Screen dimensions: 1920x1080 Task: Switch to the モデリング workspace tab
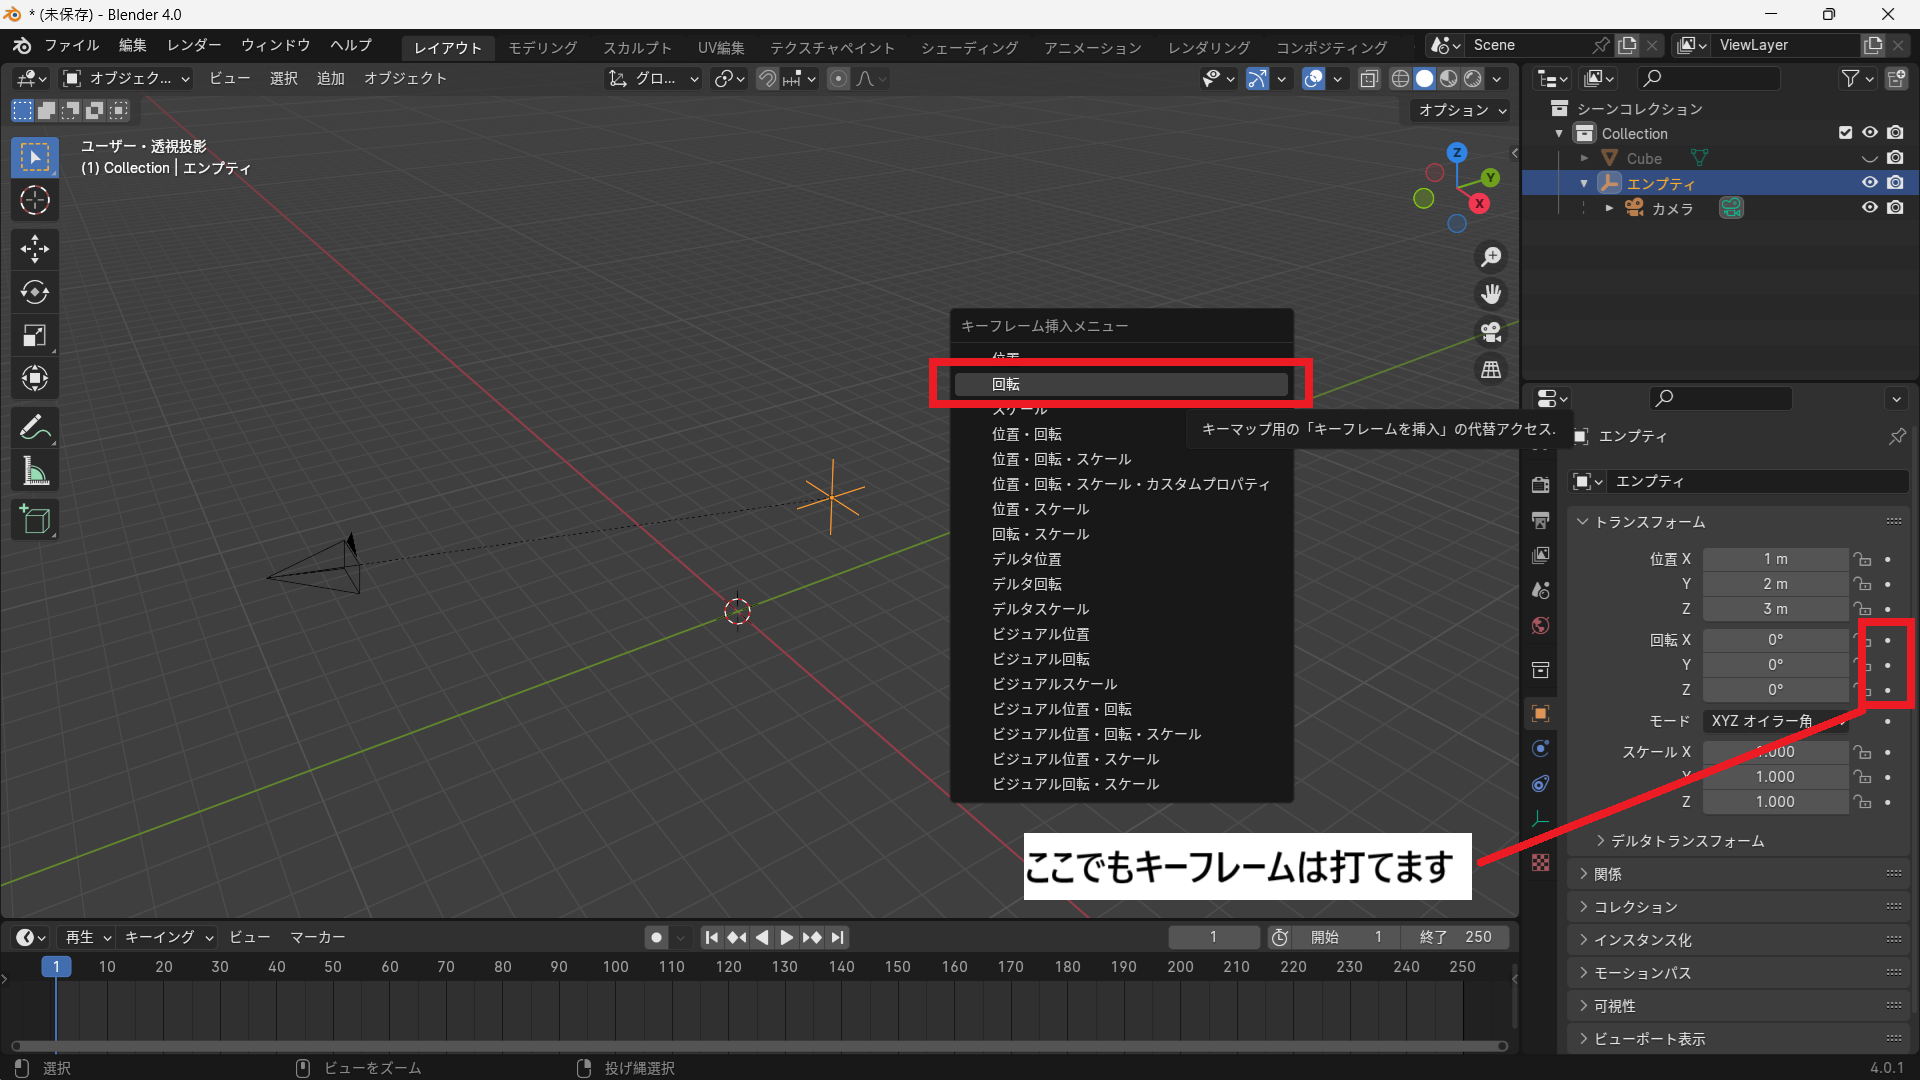pyautogui.click(x=542, y=47)
